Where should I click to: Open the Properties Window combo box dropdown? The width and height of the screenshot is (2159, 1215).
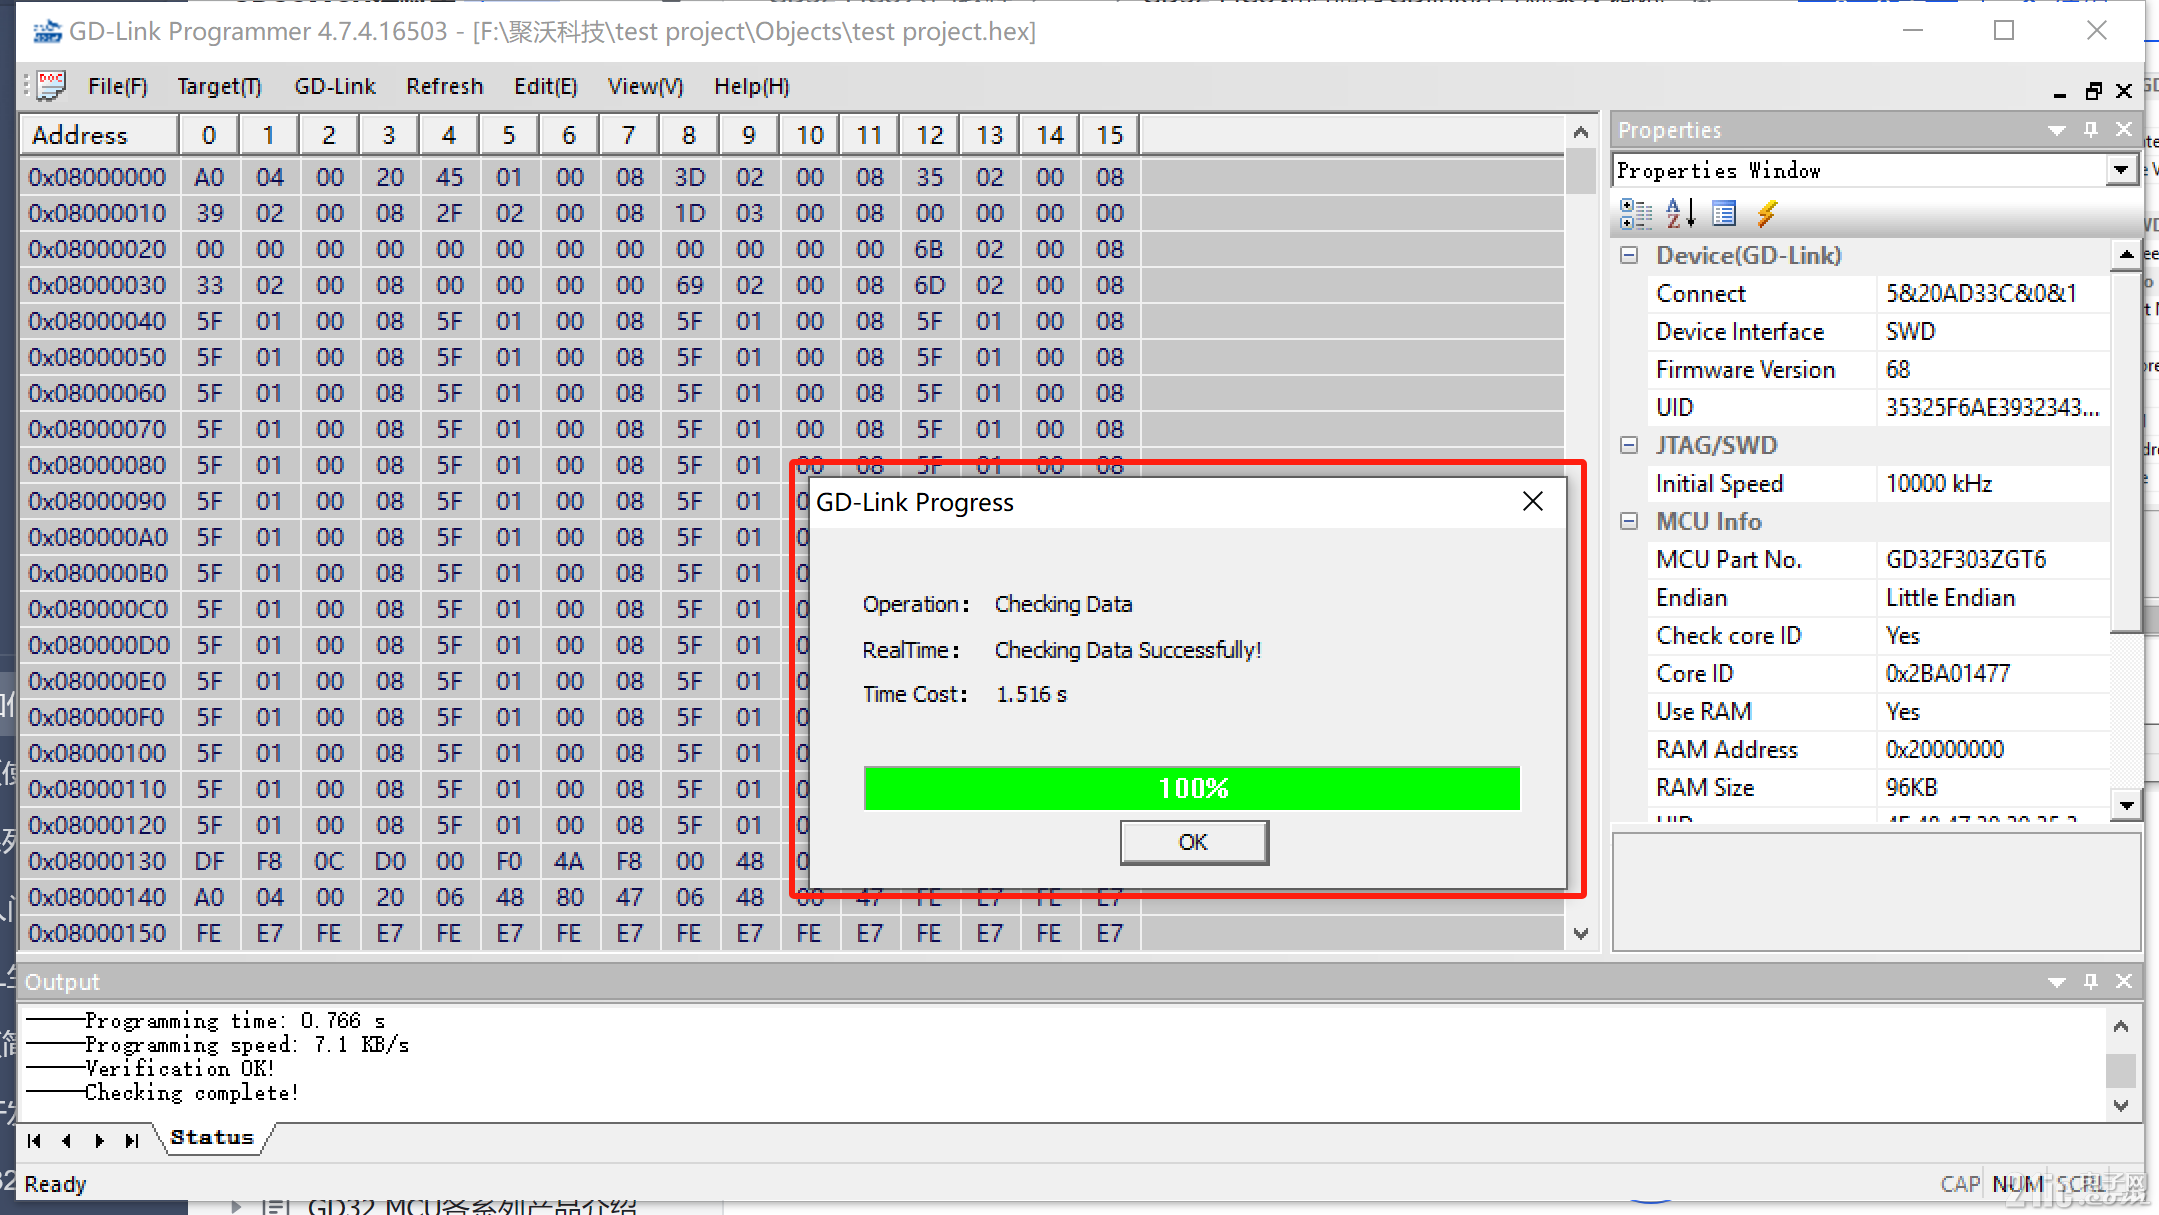pyautogui.click(x=2120, y=171)
